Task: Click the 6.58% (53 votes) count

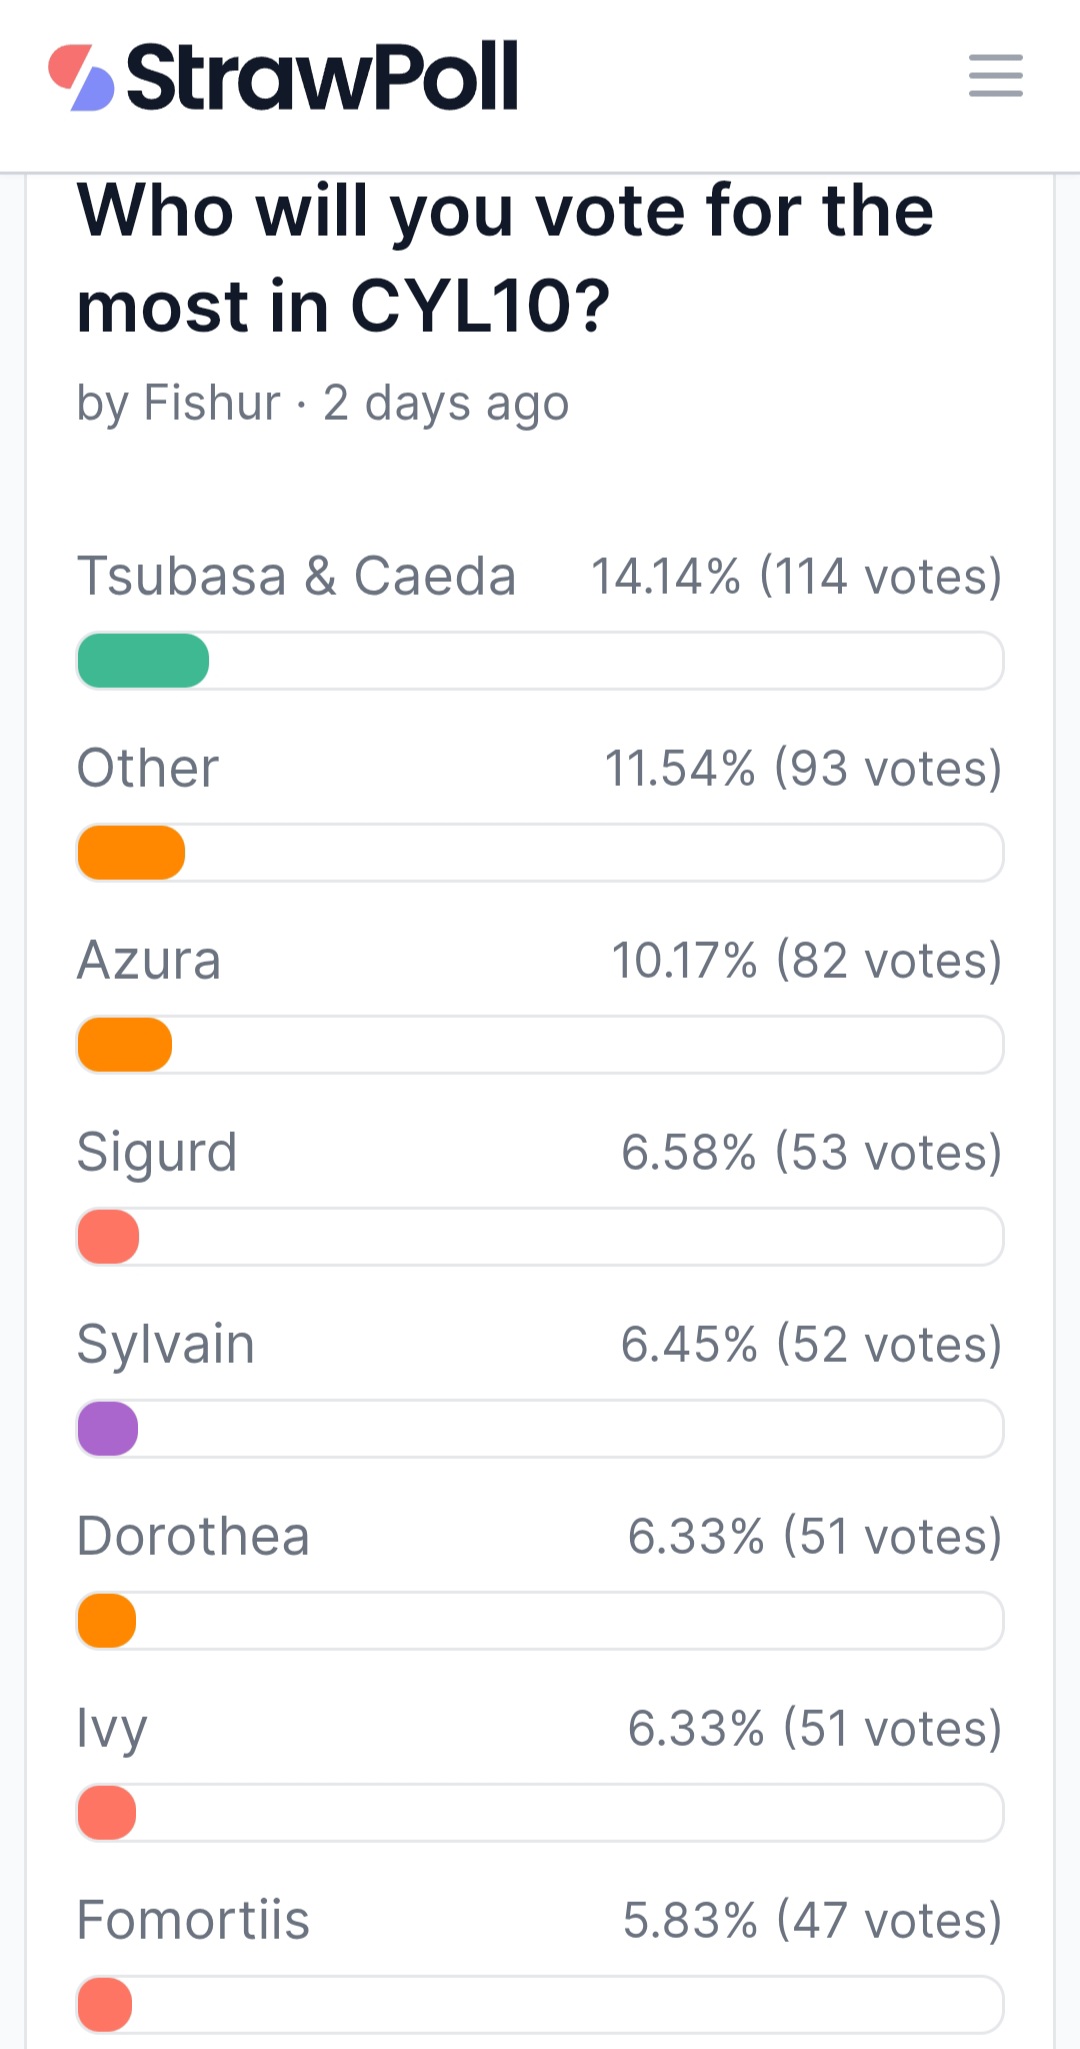Action: (x=812, y=1153)
